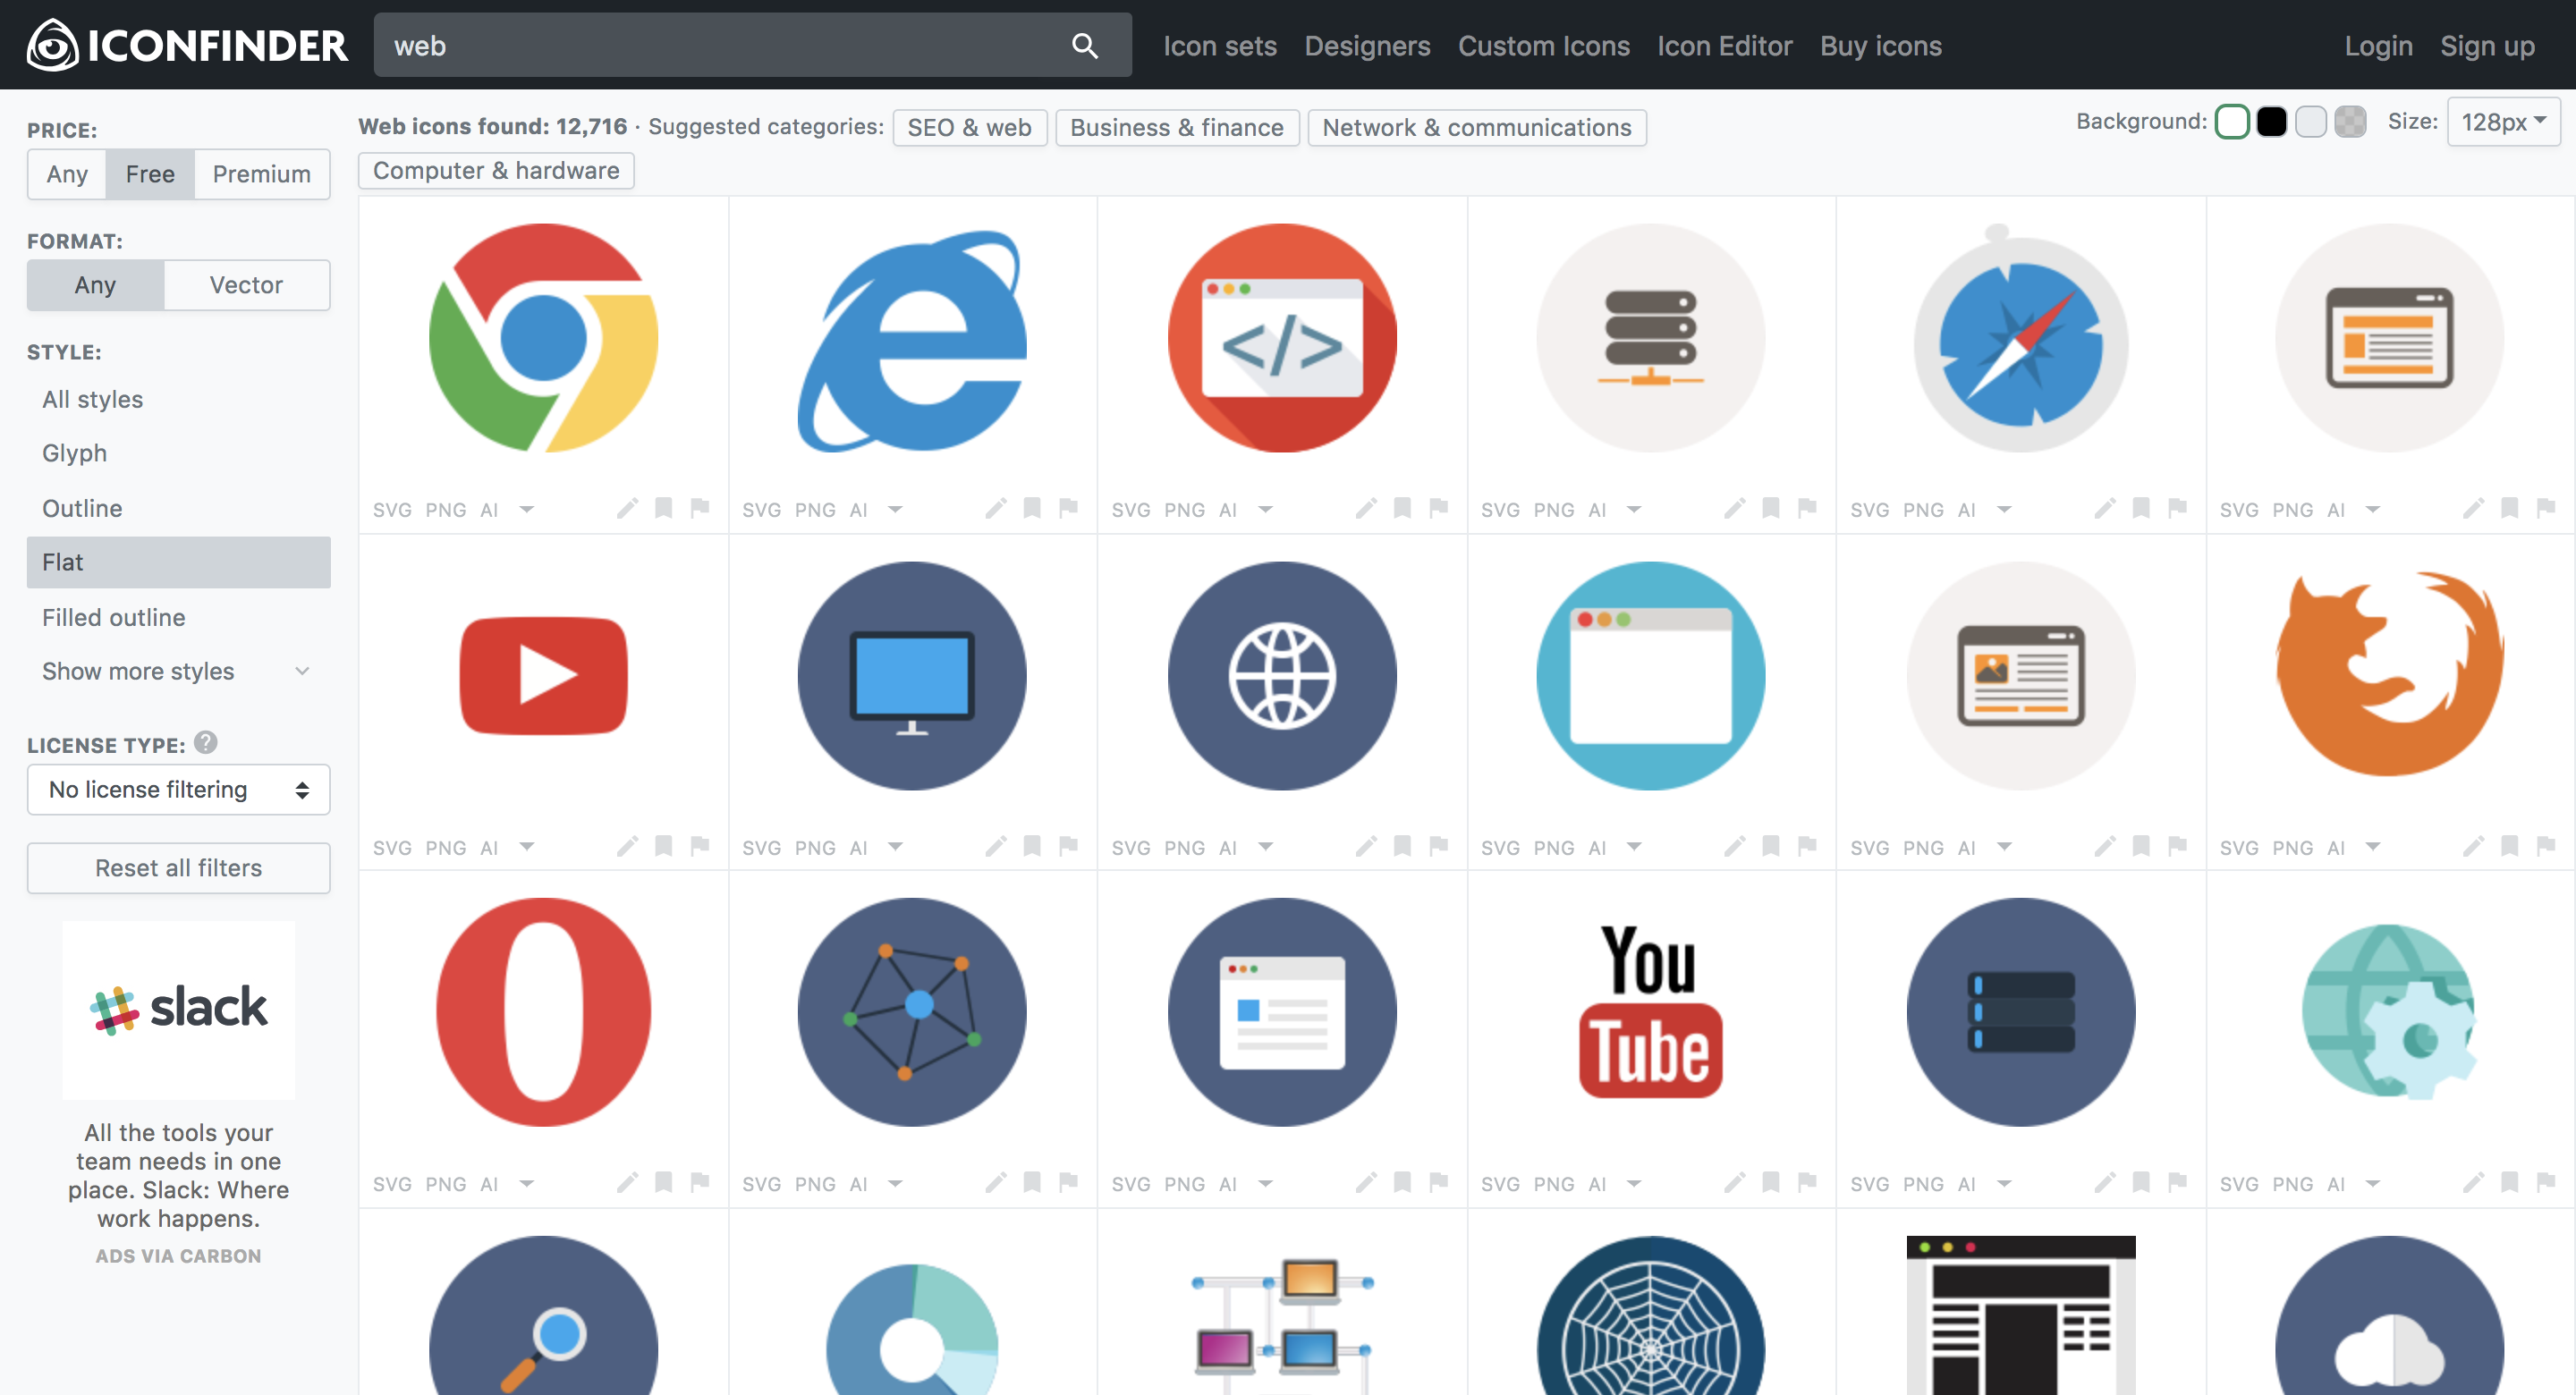Open the server stack icon

click(x=1651, y=338)
